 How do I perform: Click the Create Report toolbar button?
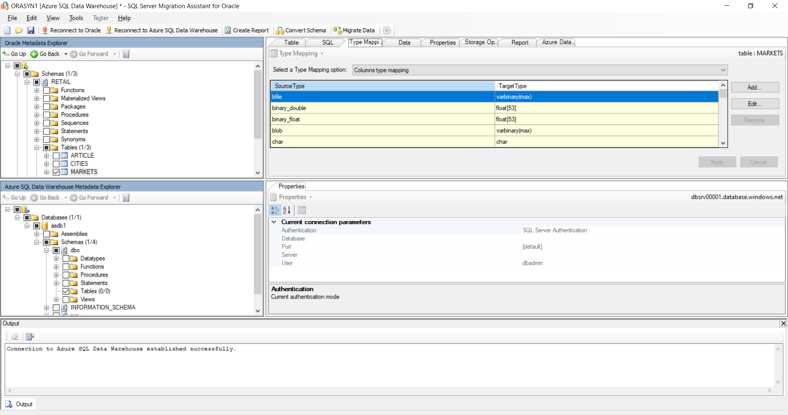(x=247, y=31)
